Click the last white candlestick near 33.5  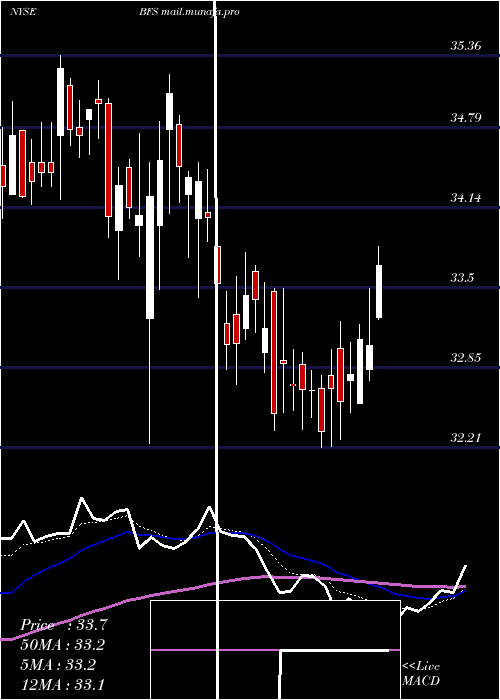click(x=379, y=291)
